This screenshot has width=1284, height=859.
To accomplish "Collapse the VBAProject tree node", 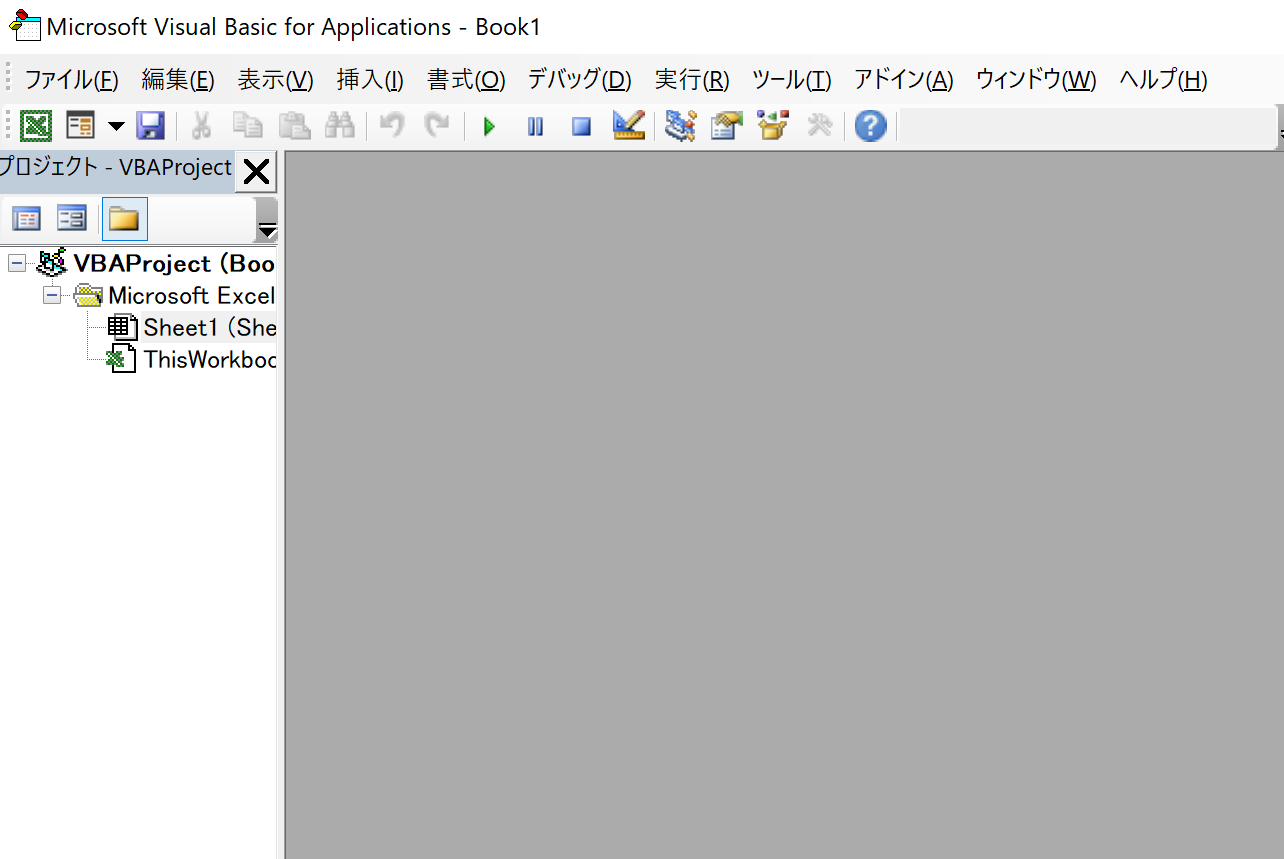I will point(17,263).
